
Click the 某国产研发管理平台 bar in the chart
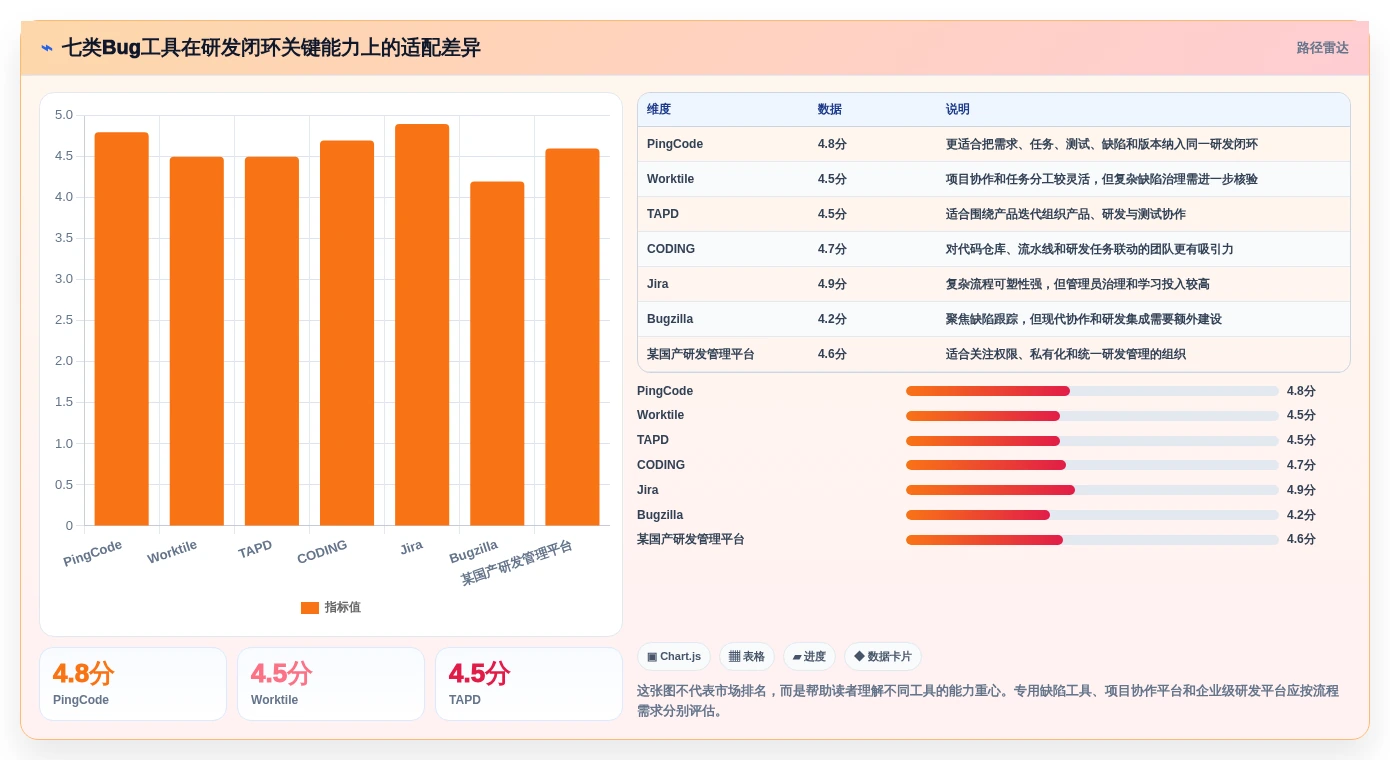[x=572, y=337]
